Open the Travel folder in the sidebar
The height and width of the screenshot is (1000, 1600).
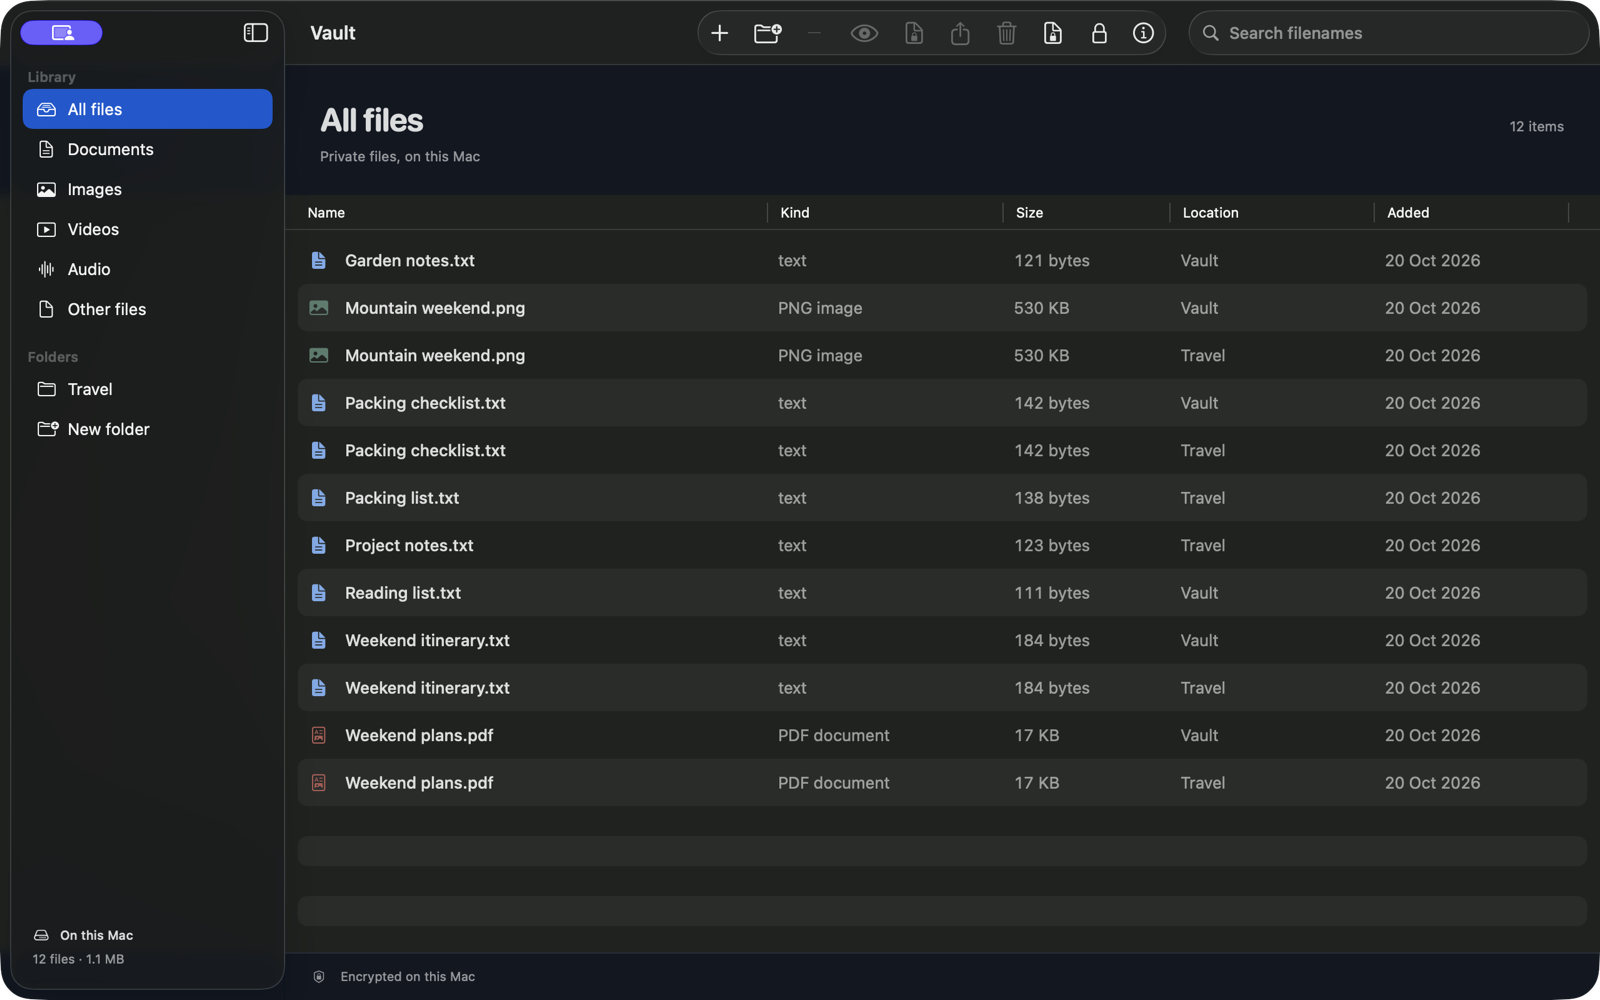tap(147, 389)
